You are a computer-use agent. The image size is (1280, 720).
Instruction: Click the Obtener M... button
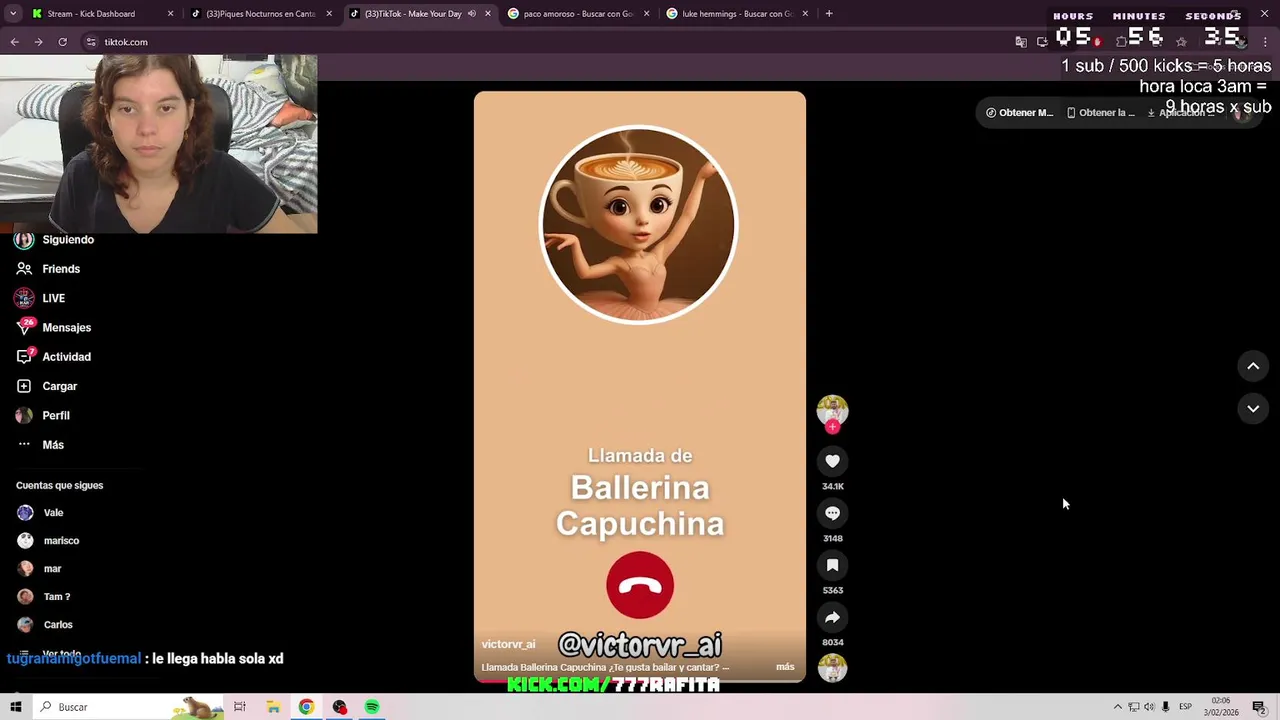click(1019, 112)
